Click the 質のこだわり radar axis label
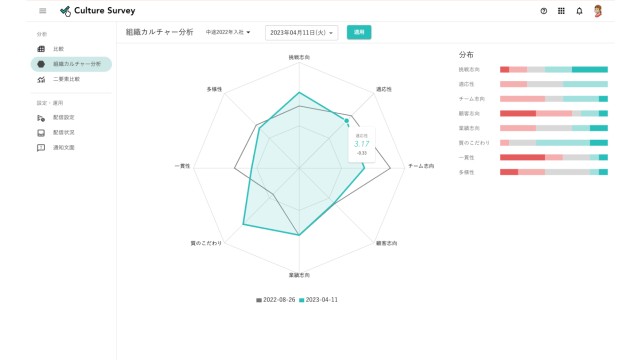 click(206, 243)
